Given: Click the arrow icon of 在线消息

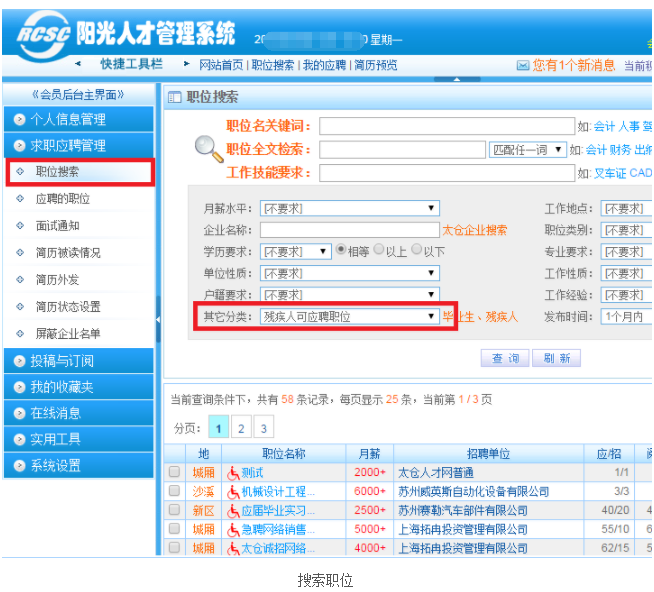Looking at the screenshot, I should (x=19, y=413).
